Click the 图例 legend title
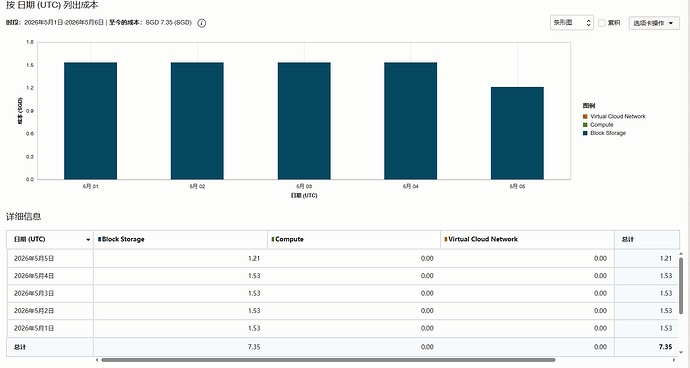The width and height of the screenshot is (690, 368). 589,106
